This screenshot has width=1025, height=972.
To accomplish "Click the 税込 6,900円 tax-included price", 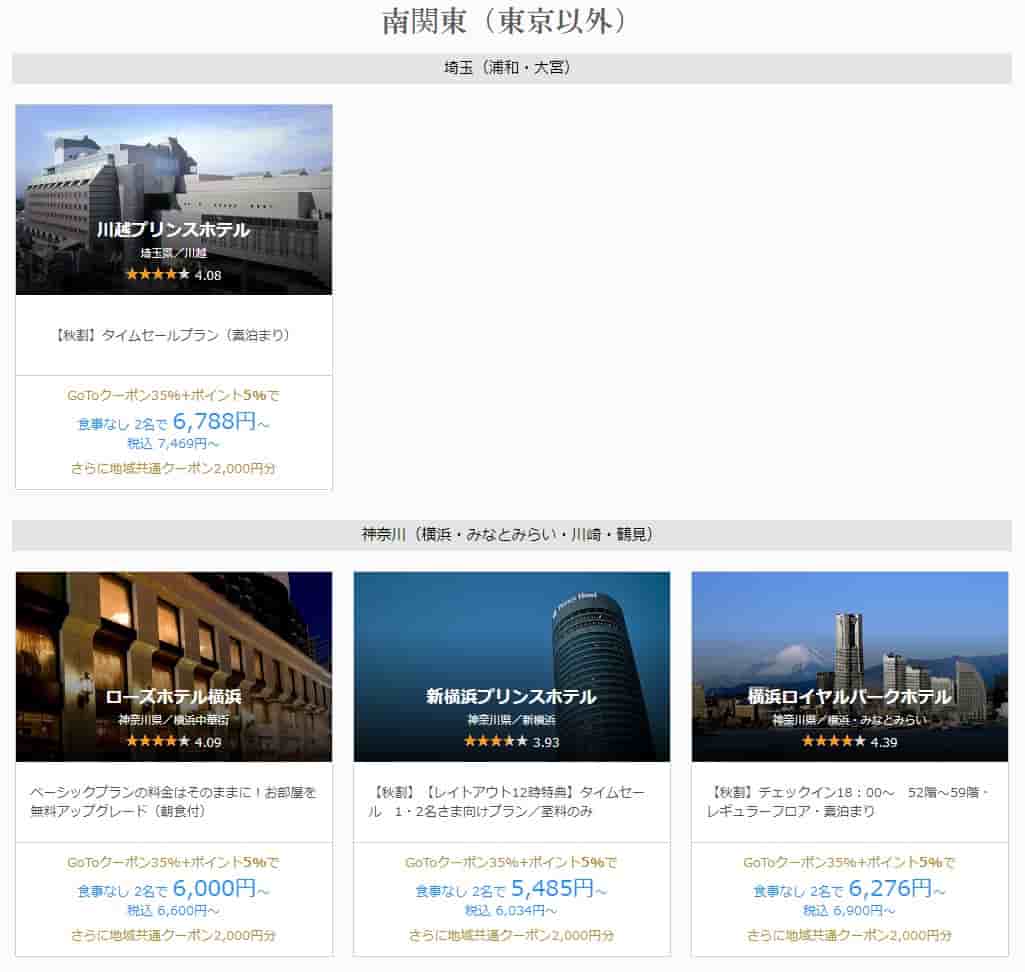I will pos(849,911).
